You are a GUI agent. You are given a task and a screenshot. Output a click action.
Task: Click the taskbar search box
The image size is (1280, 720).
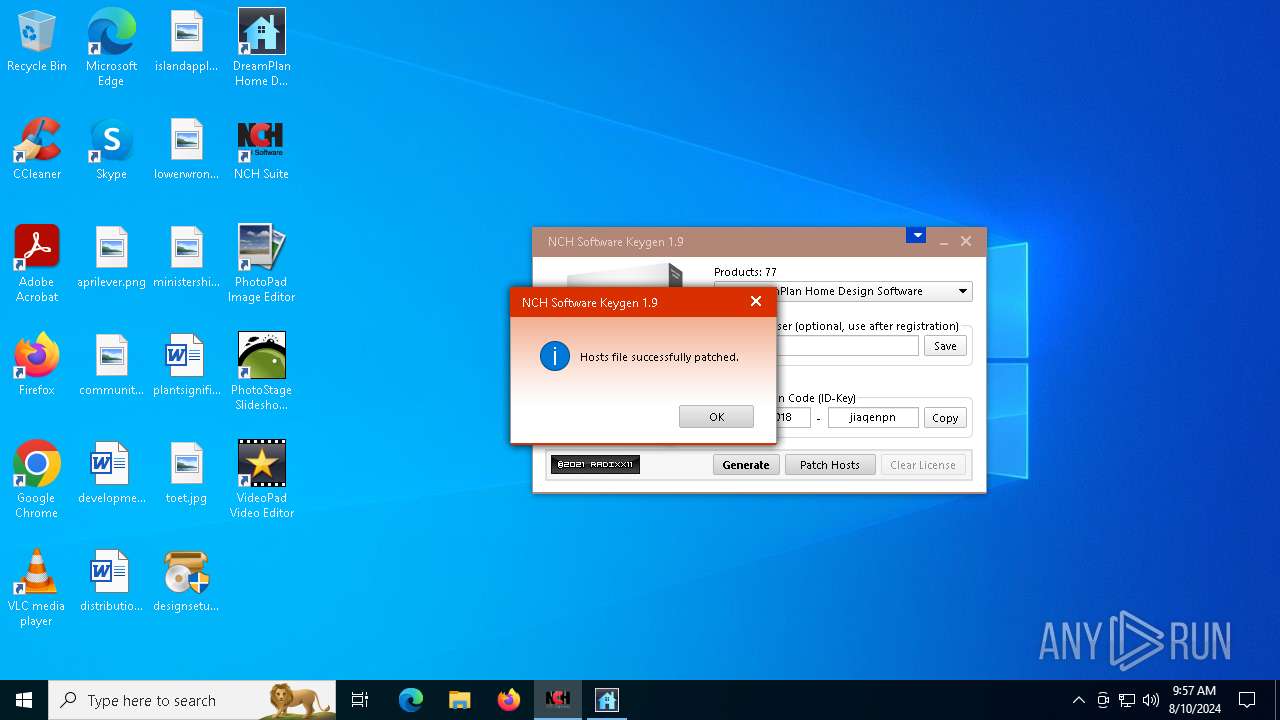pyautogui.click(x=192, y=700)
